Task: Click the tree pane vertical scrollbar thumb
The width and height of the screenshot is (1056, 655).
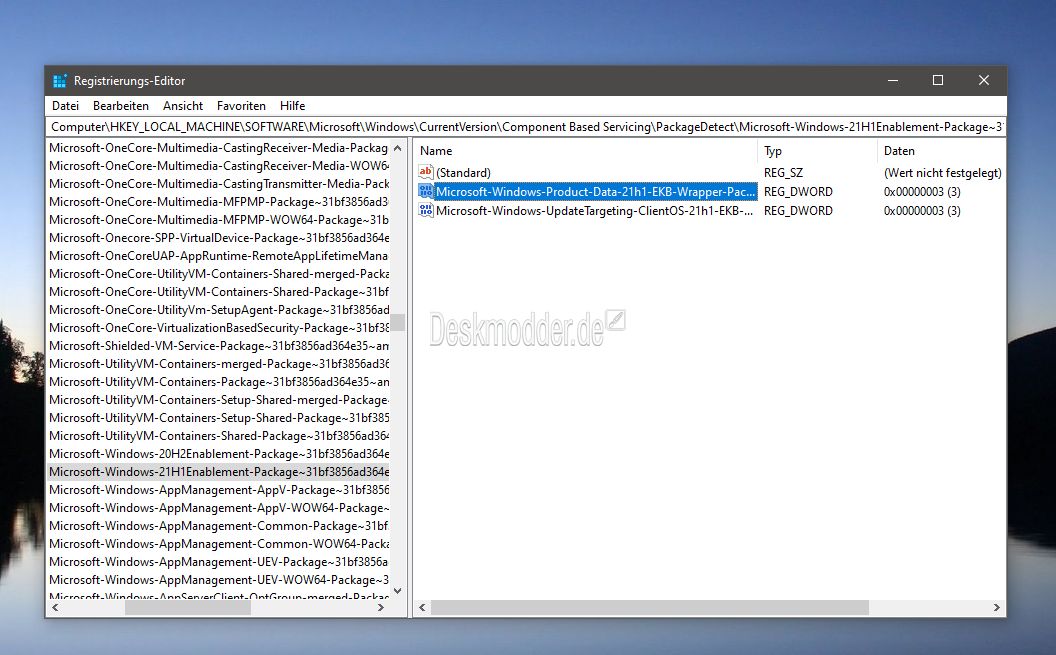Action: point(397,322)
